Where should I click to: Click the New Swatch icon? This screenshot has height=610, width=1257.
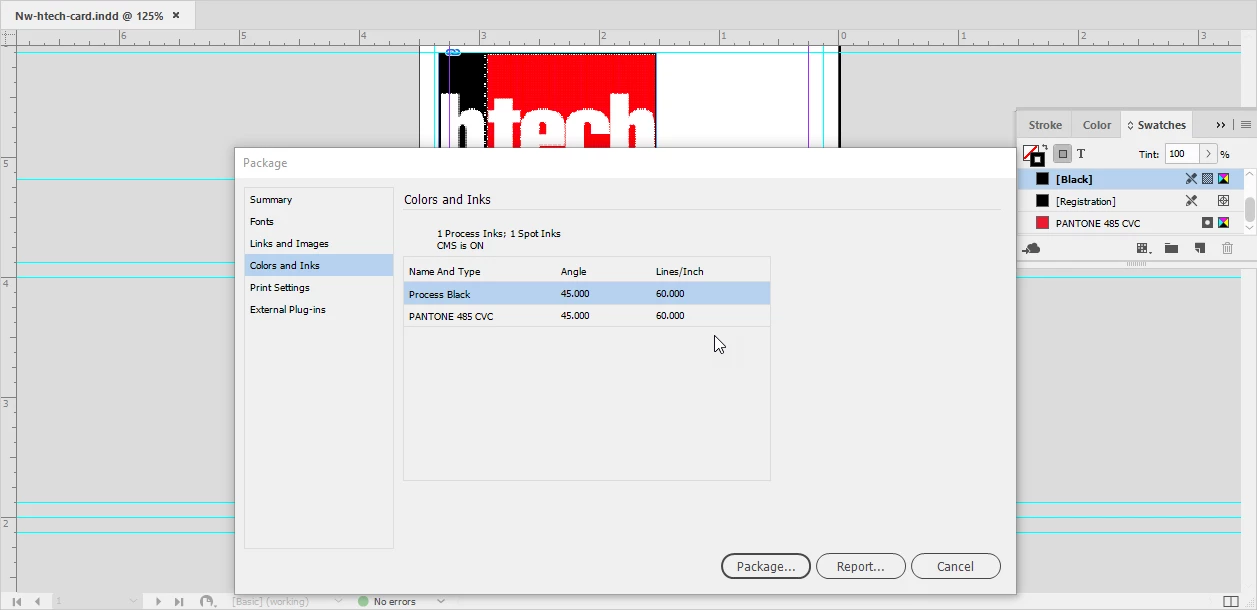[1199, 248]
